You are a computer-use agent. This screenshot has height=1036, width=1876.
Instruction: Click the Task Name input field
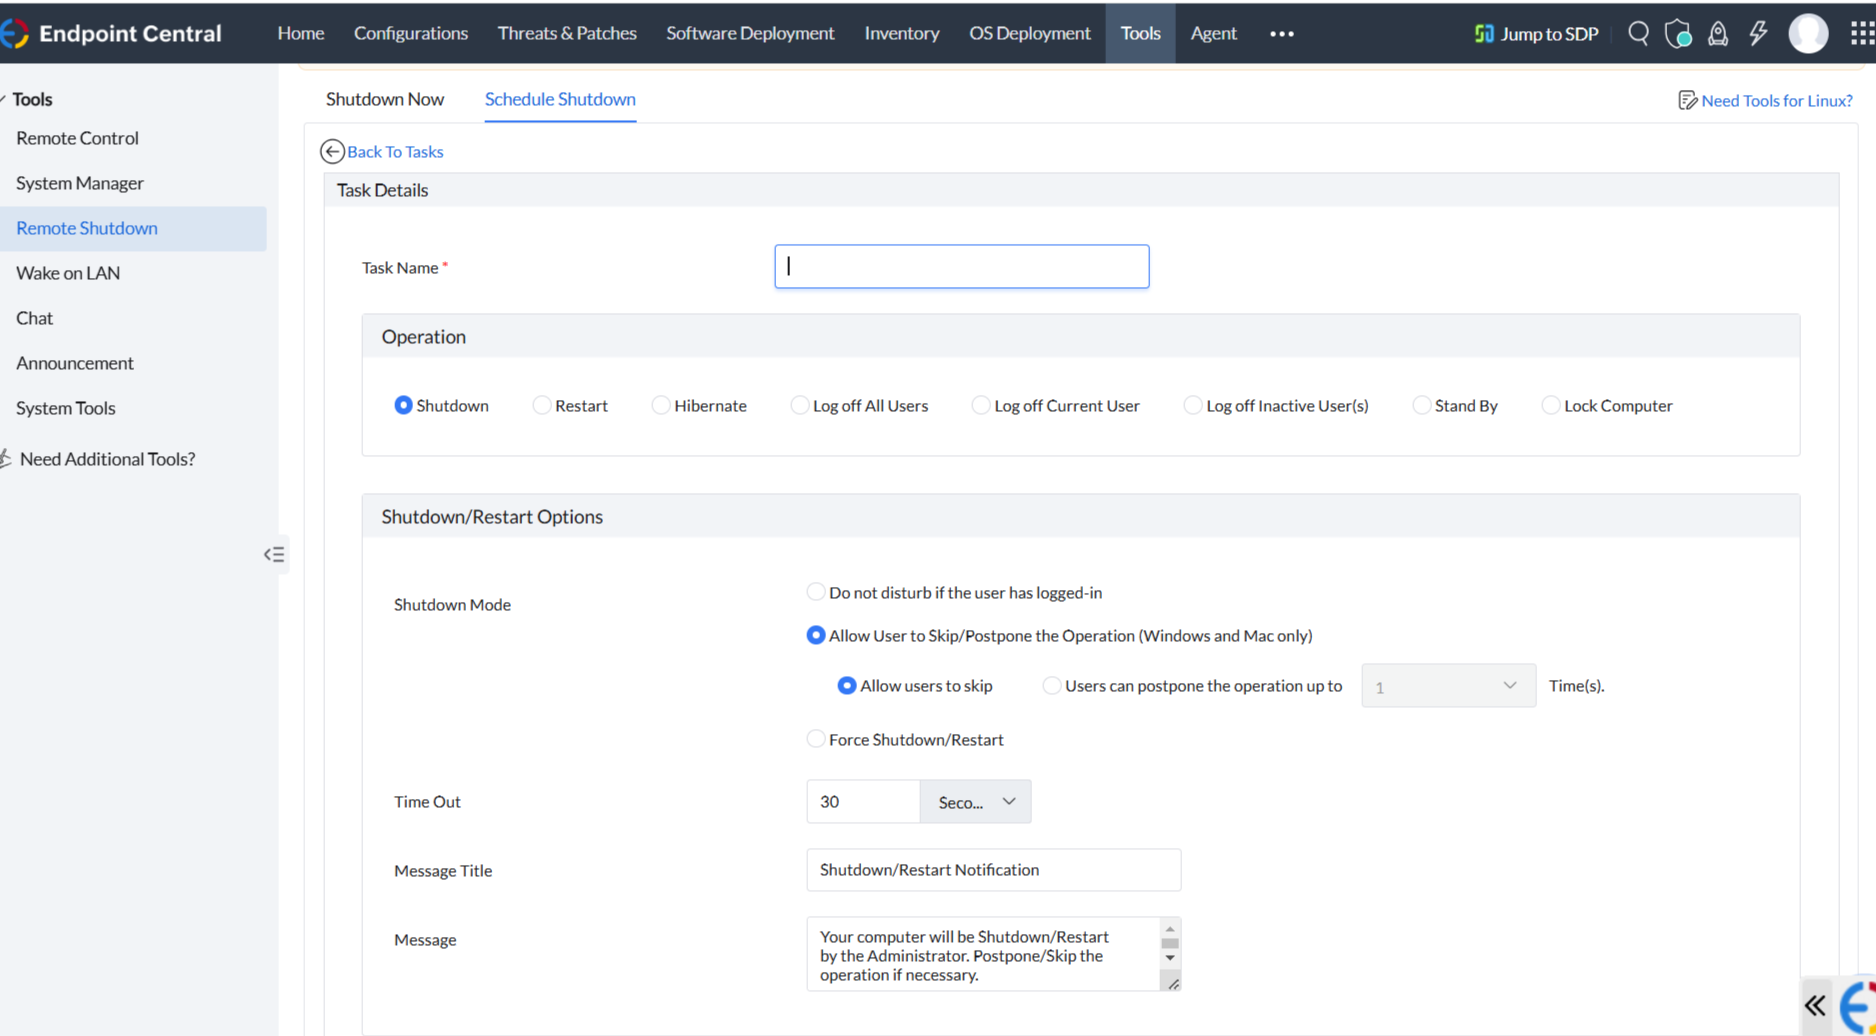pyautogui.click(x=962, y=267)
